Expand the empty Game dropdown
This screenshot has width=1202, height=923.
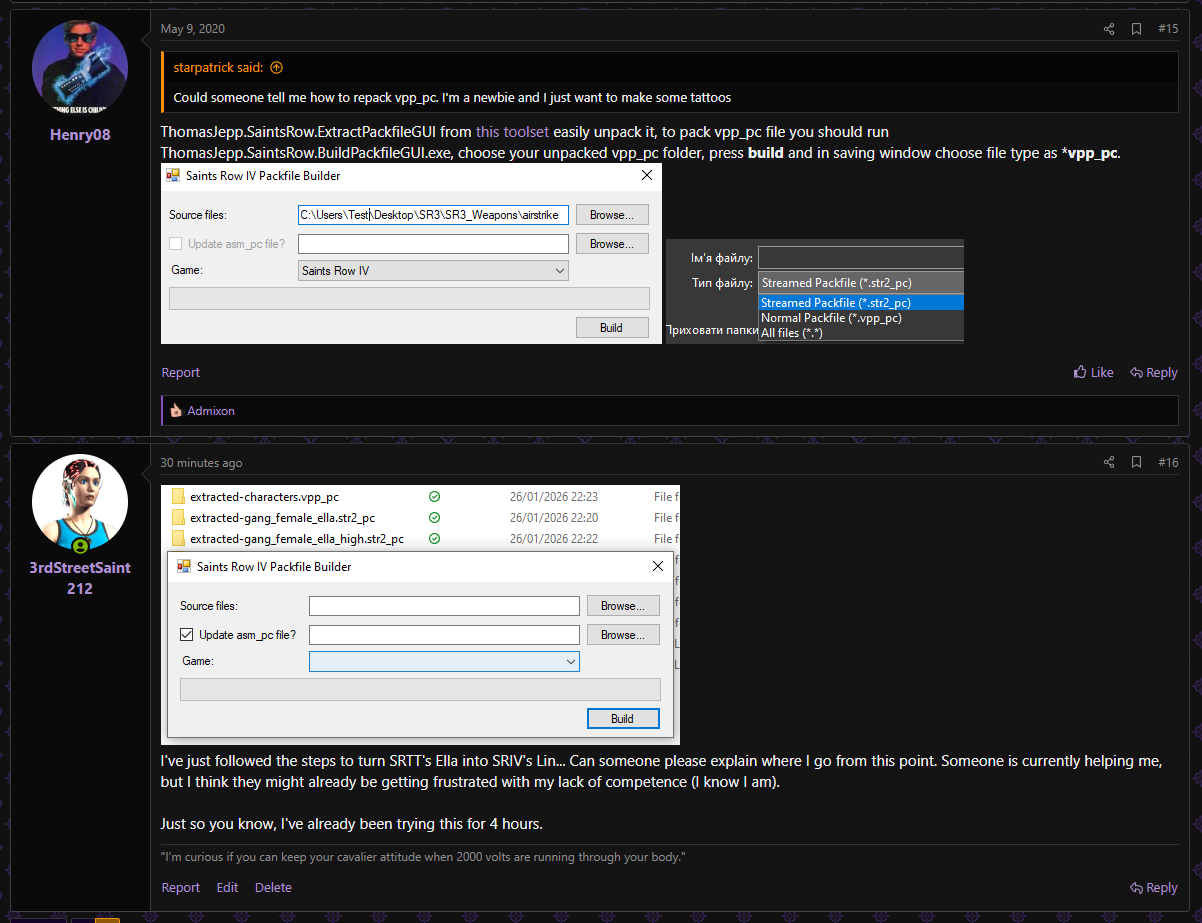[444, 661]
